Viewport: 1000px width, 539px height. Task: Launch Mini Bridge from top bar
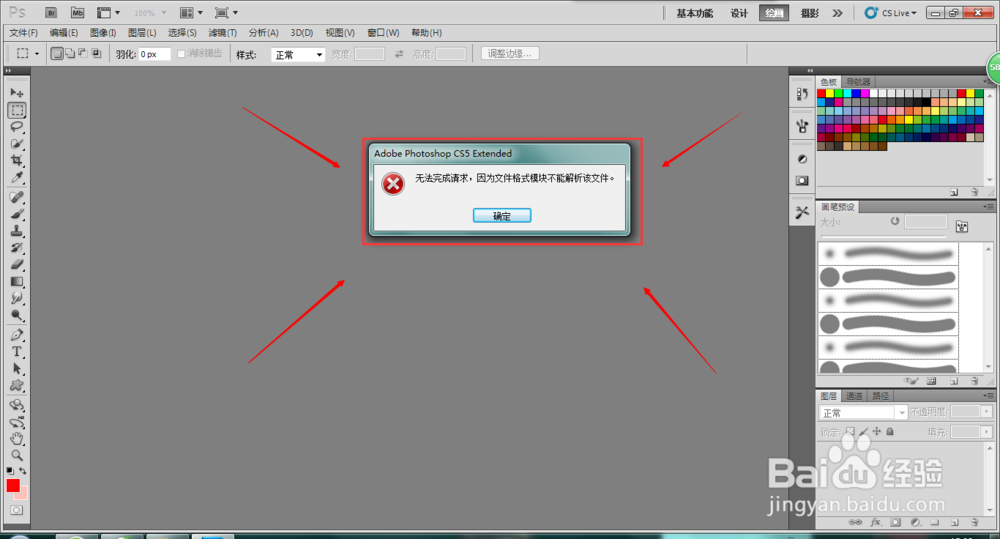[77, 13]
